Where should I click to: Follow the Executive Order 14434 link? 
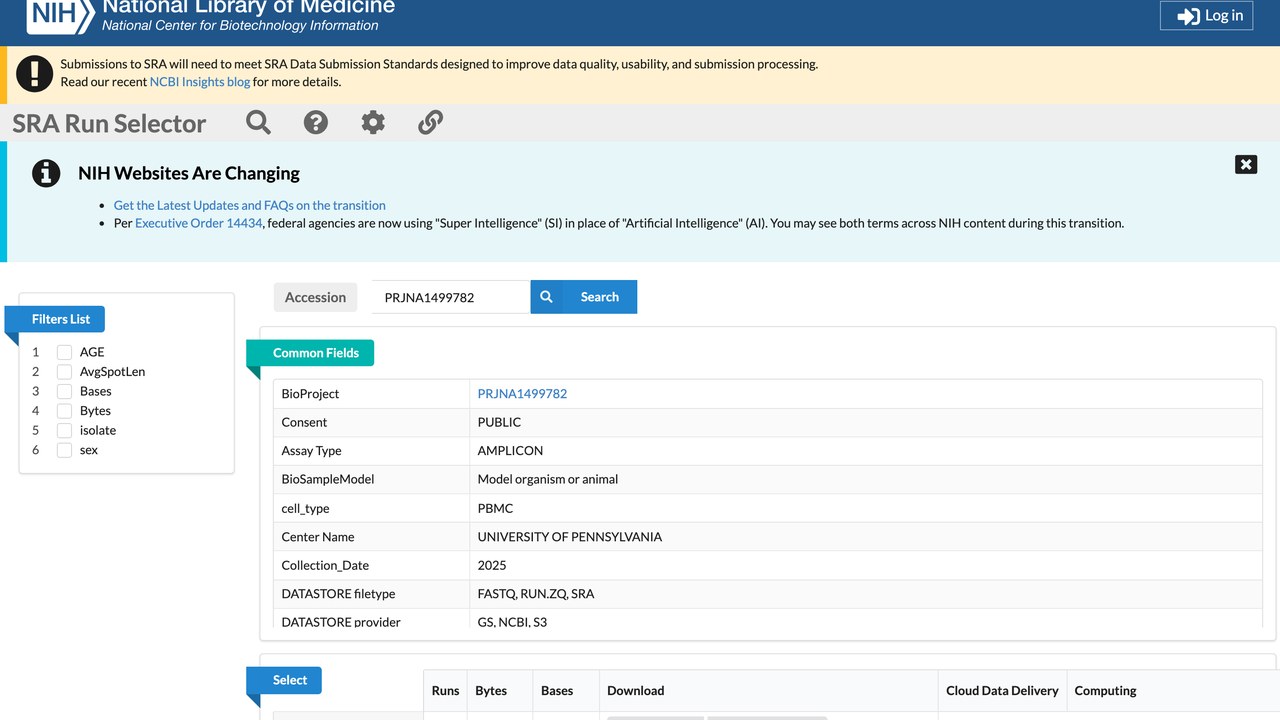point(198,223)
